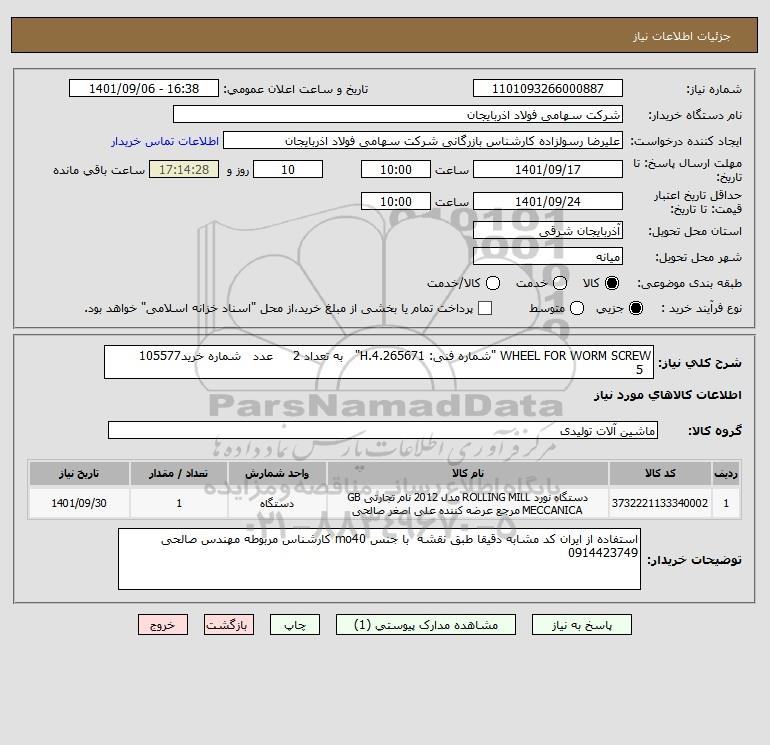Click the announcement date field 1401/09/06 - 16:38

pyautogui.click(x=144, y=88)
